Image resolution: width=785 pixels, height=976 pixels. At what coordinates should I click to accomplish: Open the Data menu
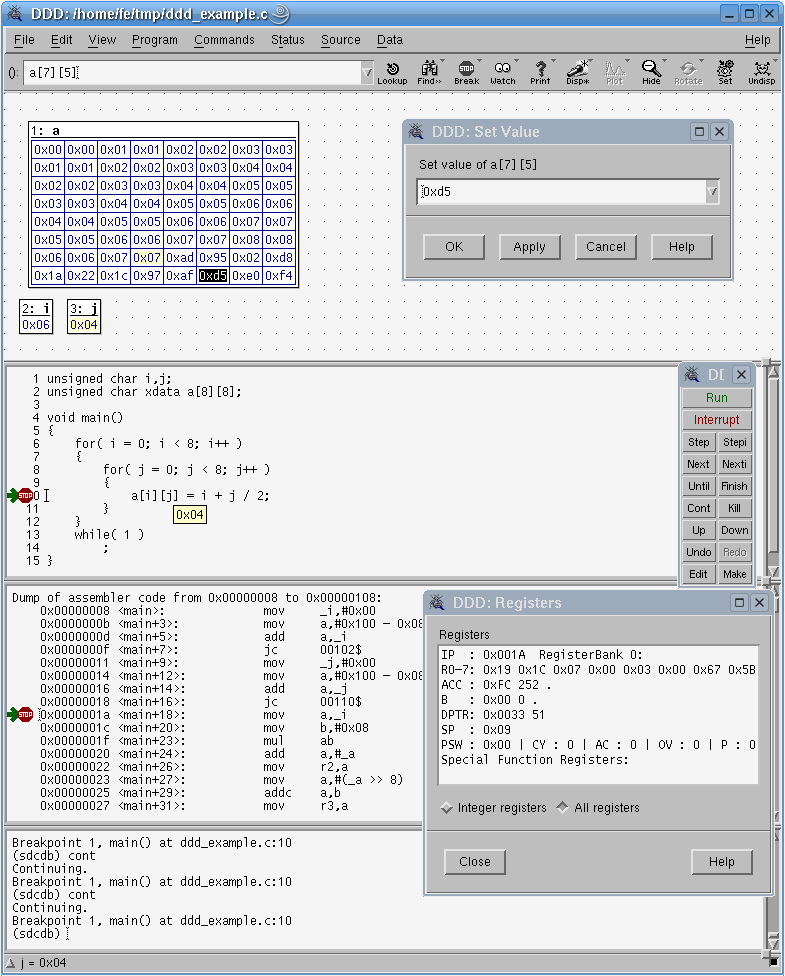pos(390,40)
